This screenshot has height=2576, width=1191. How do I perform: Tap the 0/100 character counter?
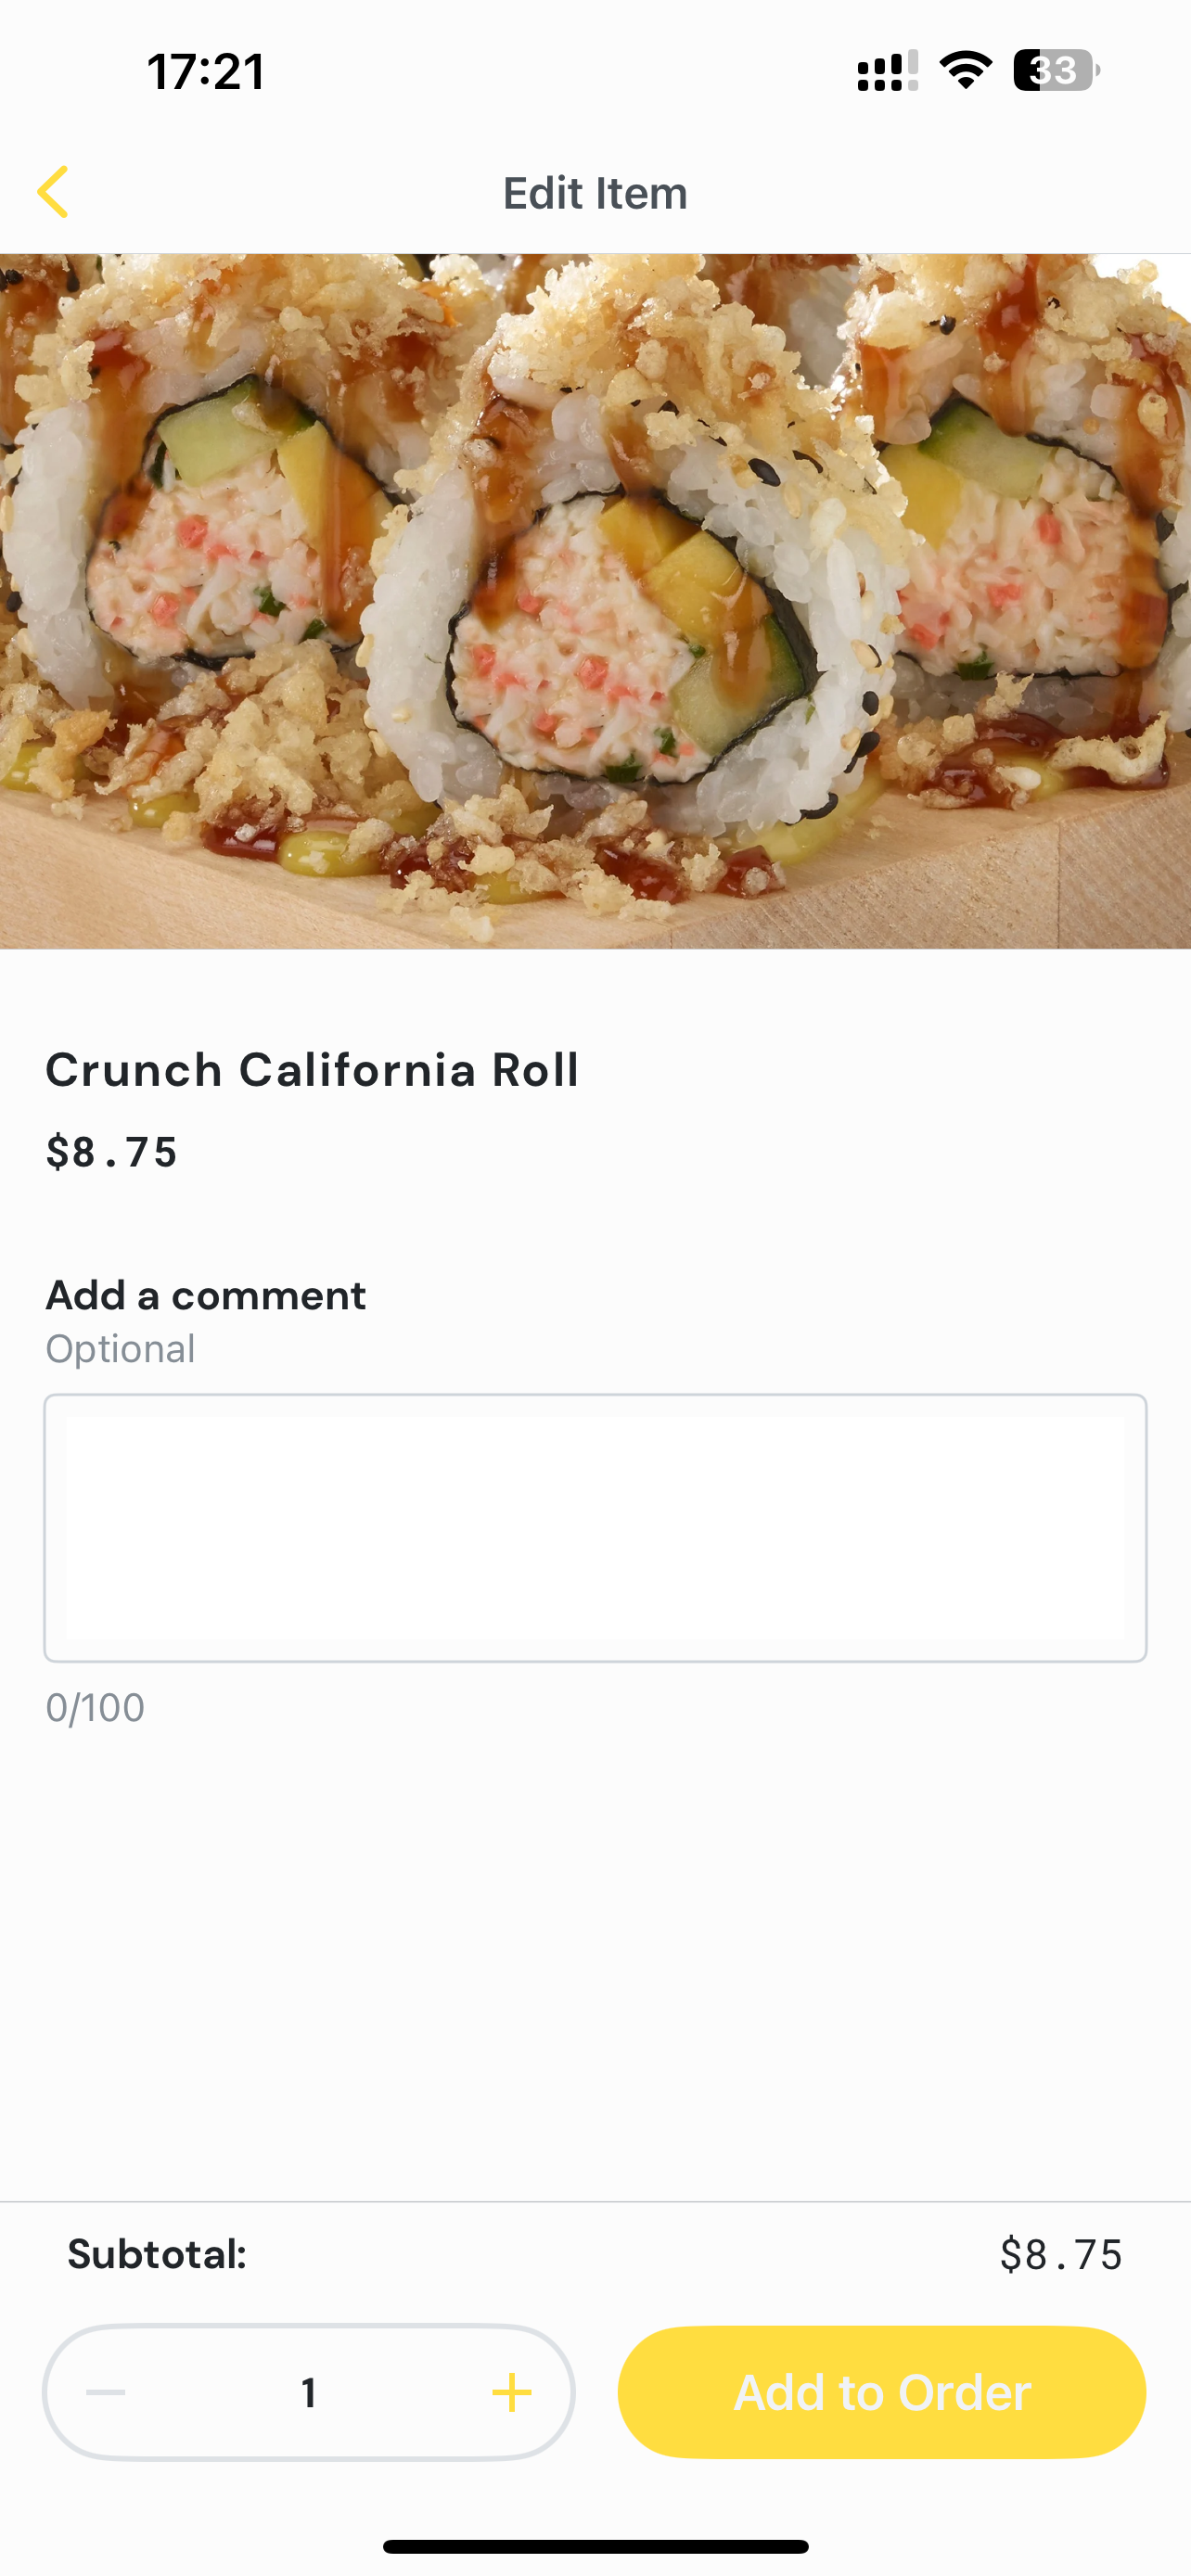(x=95, y=1707)
